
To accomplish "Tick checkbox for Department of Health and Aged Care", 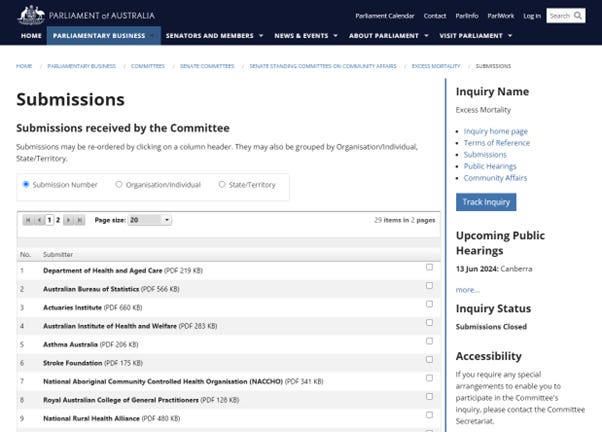I will pos(429,267).
